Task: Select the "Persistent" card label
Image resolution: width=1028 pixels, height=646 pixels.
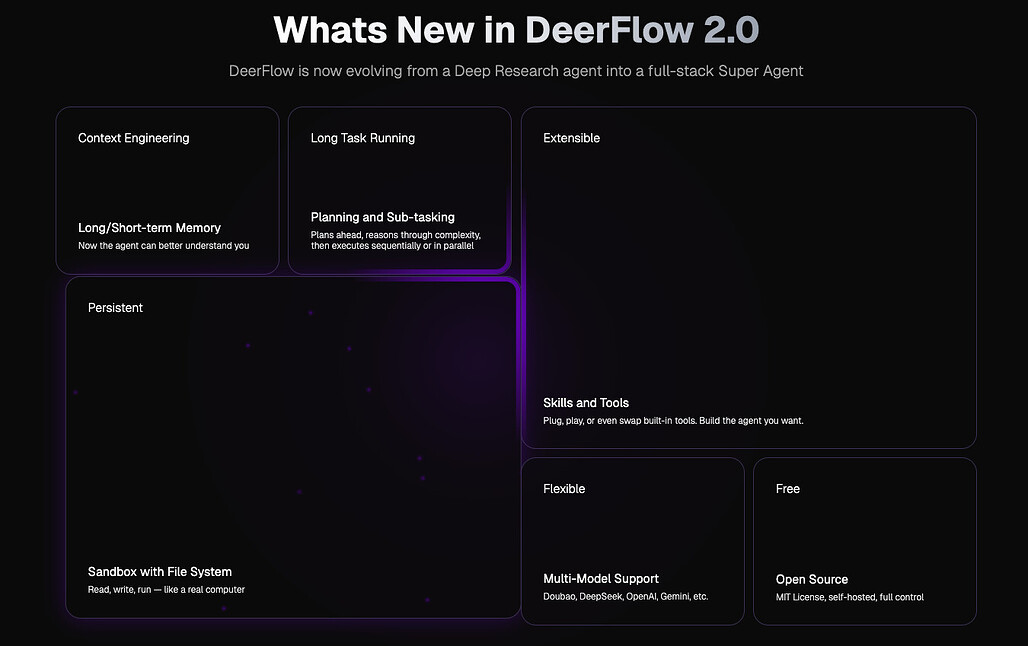Action: (115, 308)
